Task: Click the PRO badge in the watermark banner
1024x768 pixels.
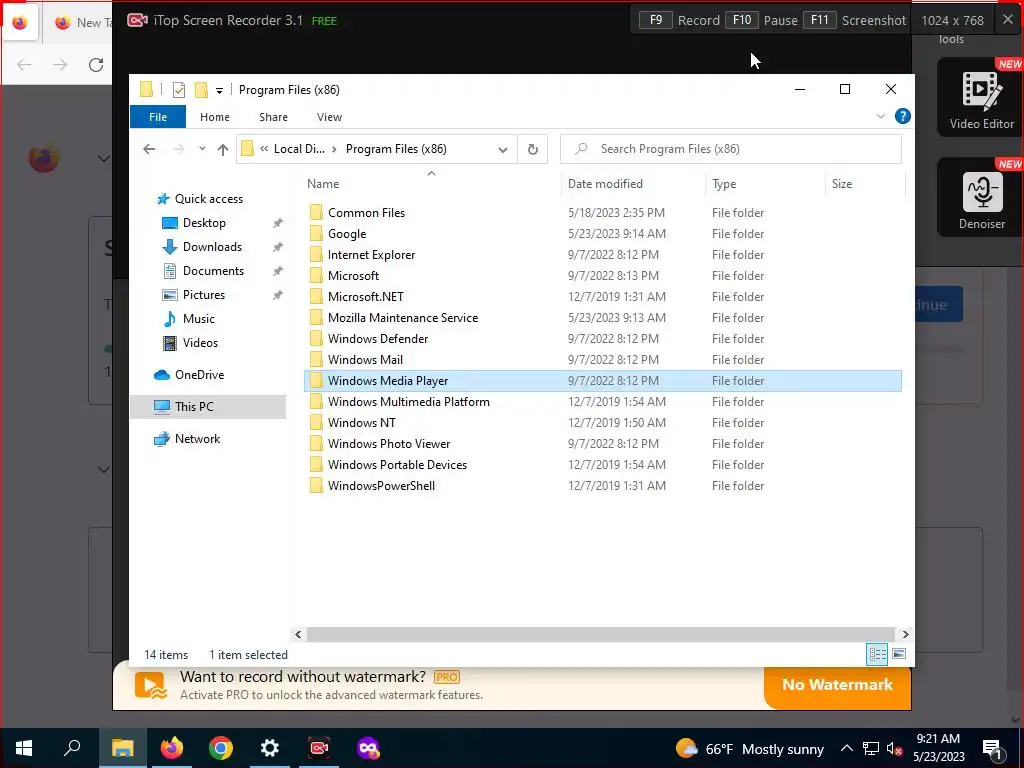Action: coord(447,677)
